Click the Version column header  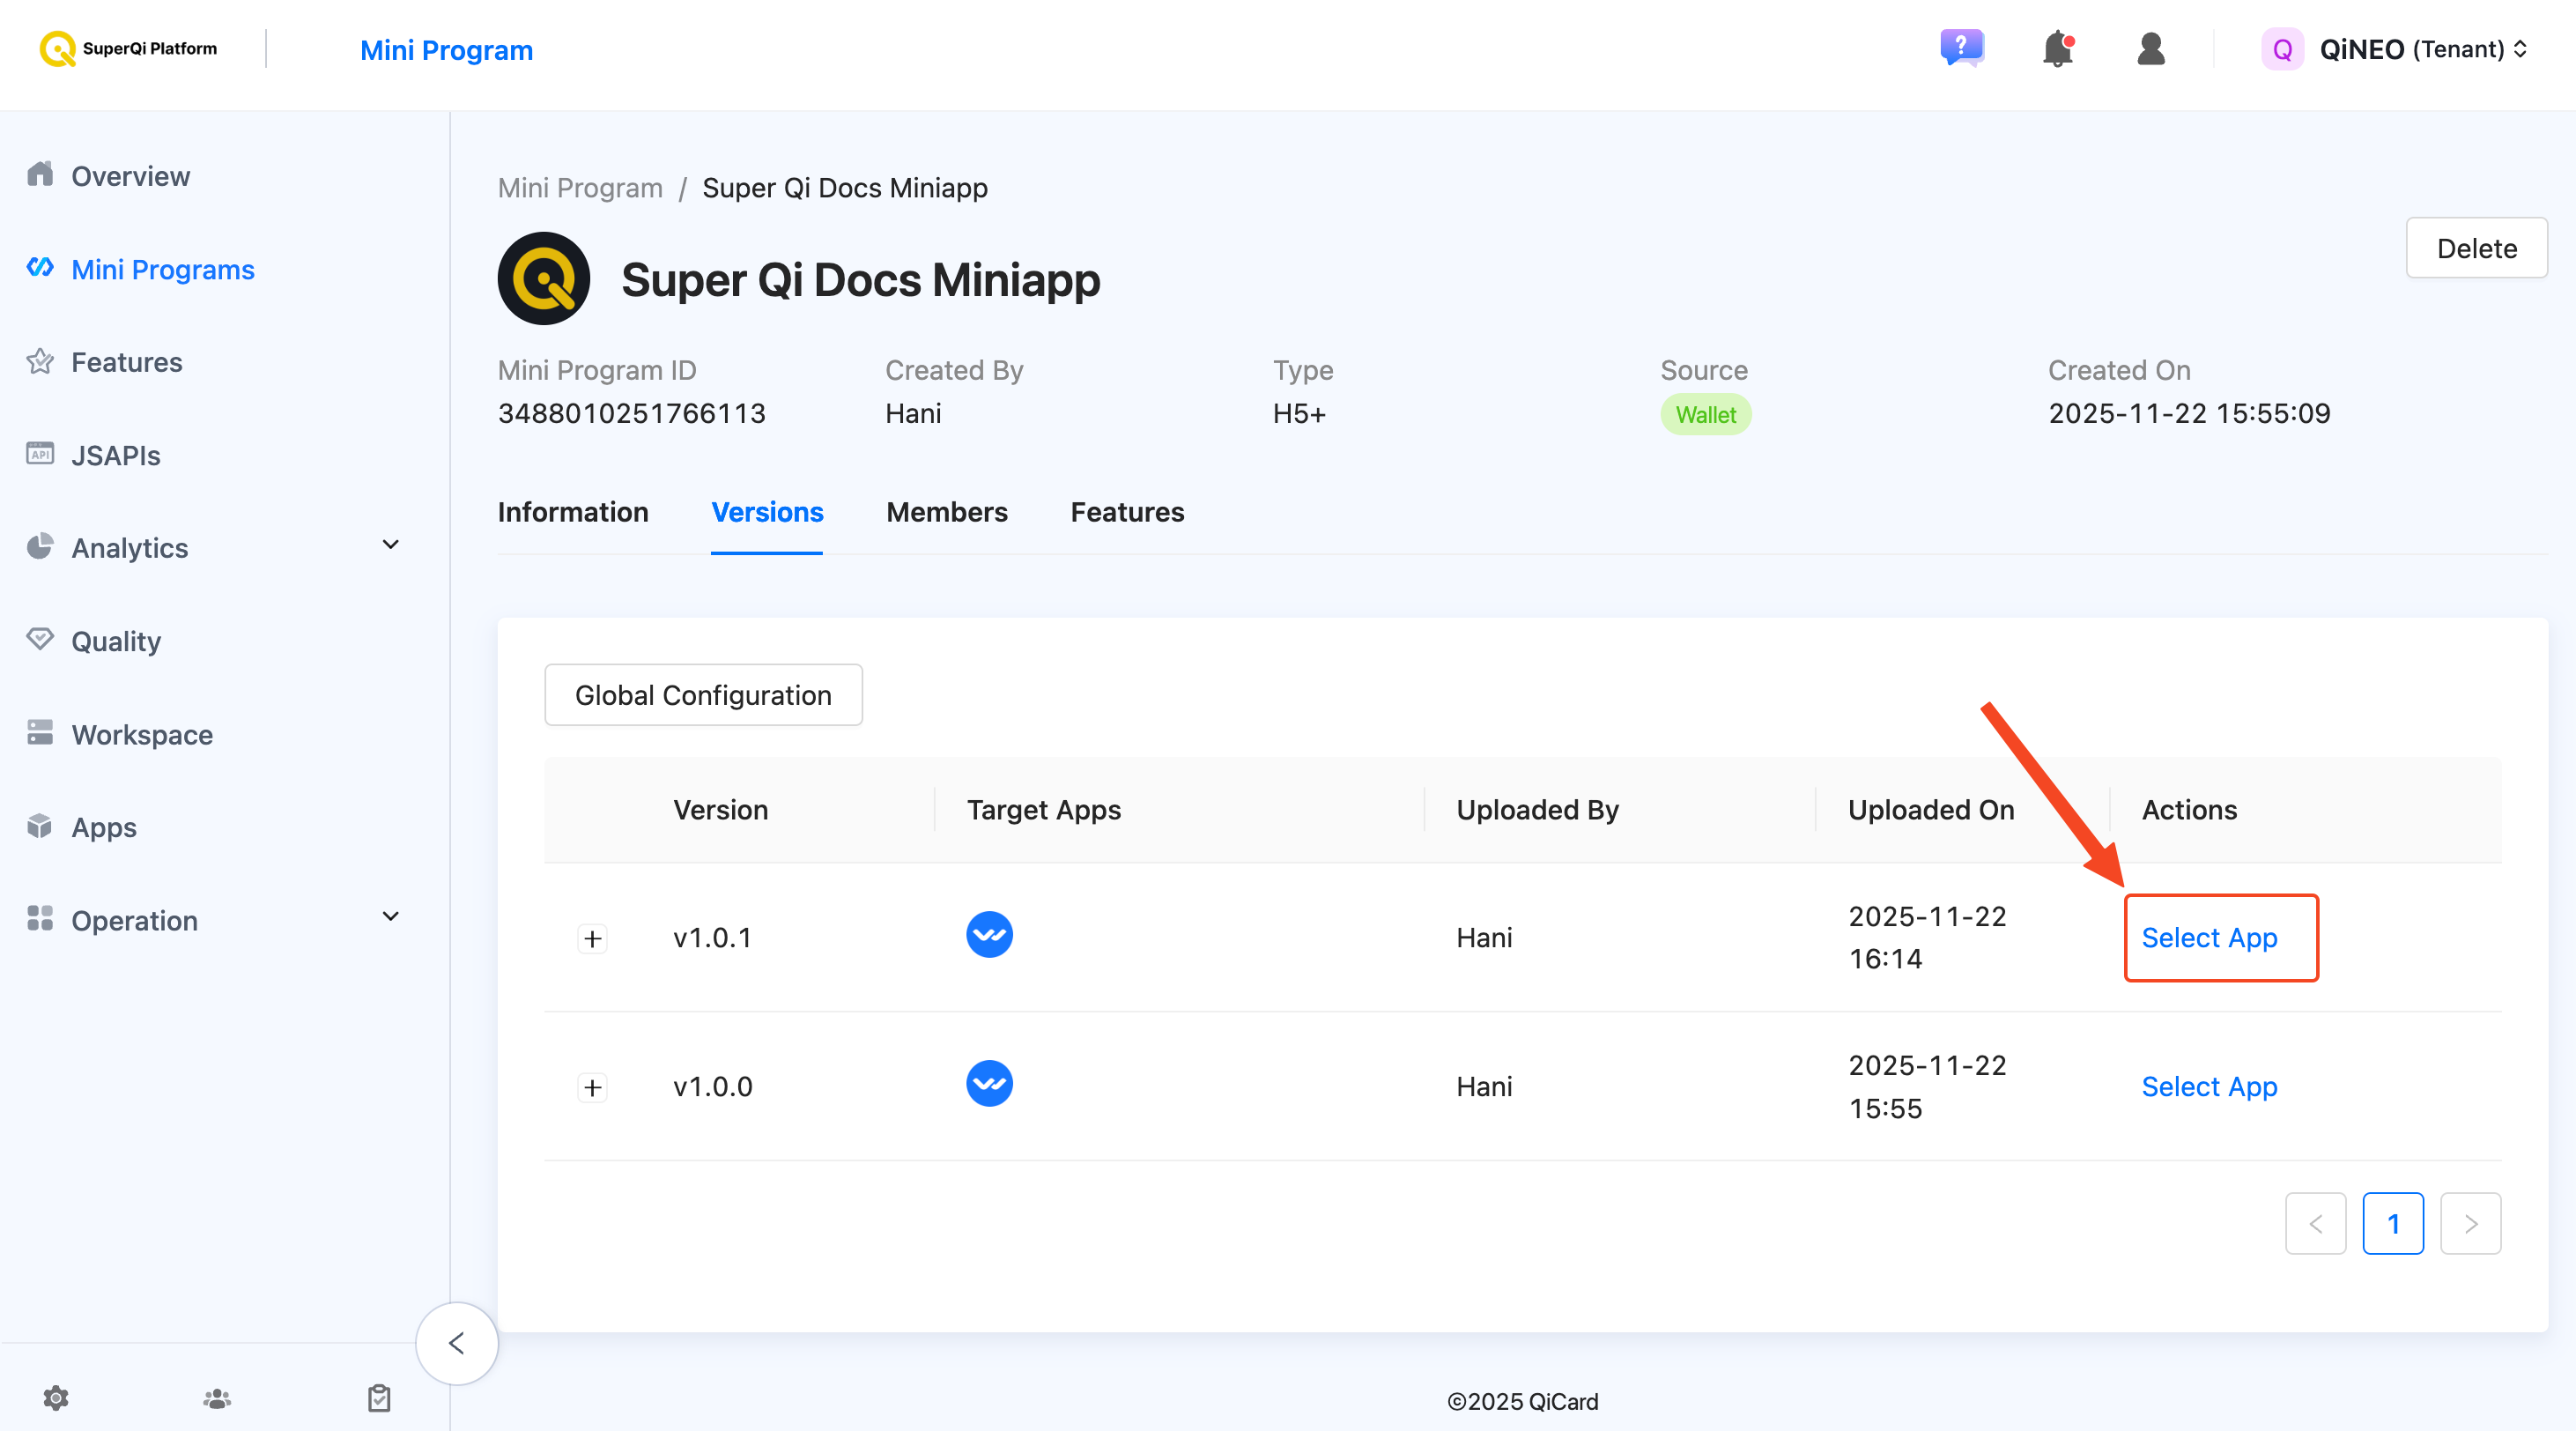[x=720, y=810]
